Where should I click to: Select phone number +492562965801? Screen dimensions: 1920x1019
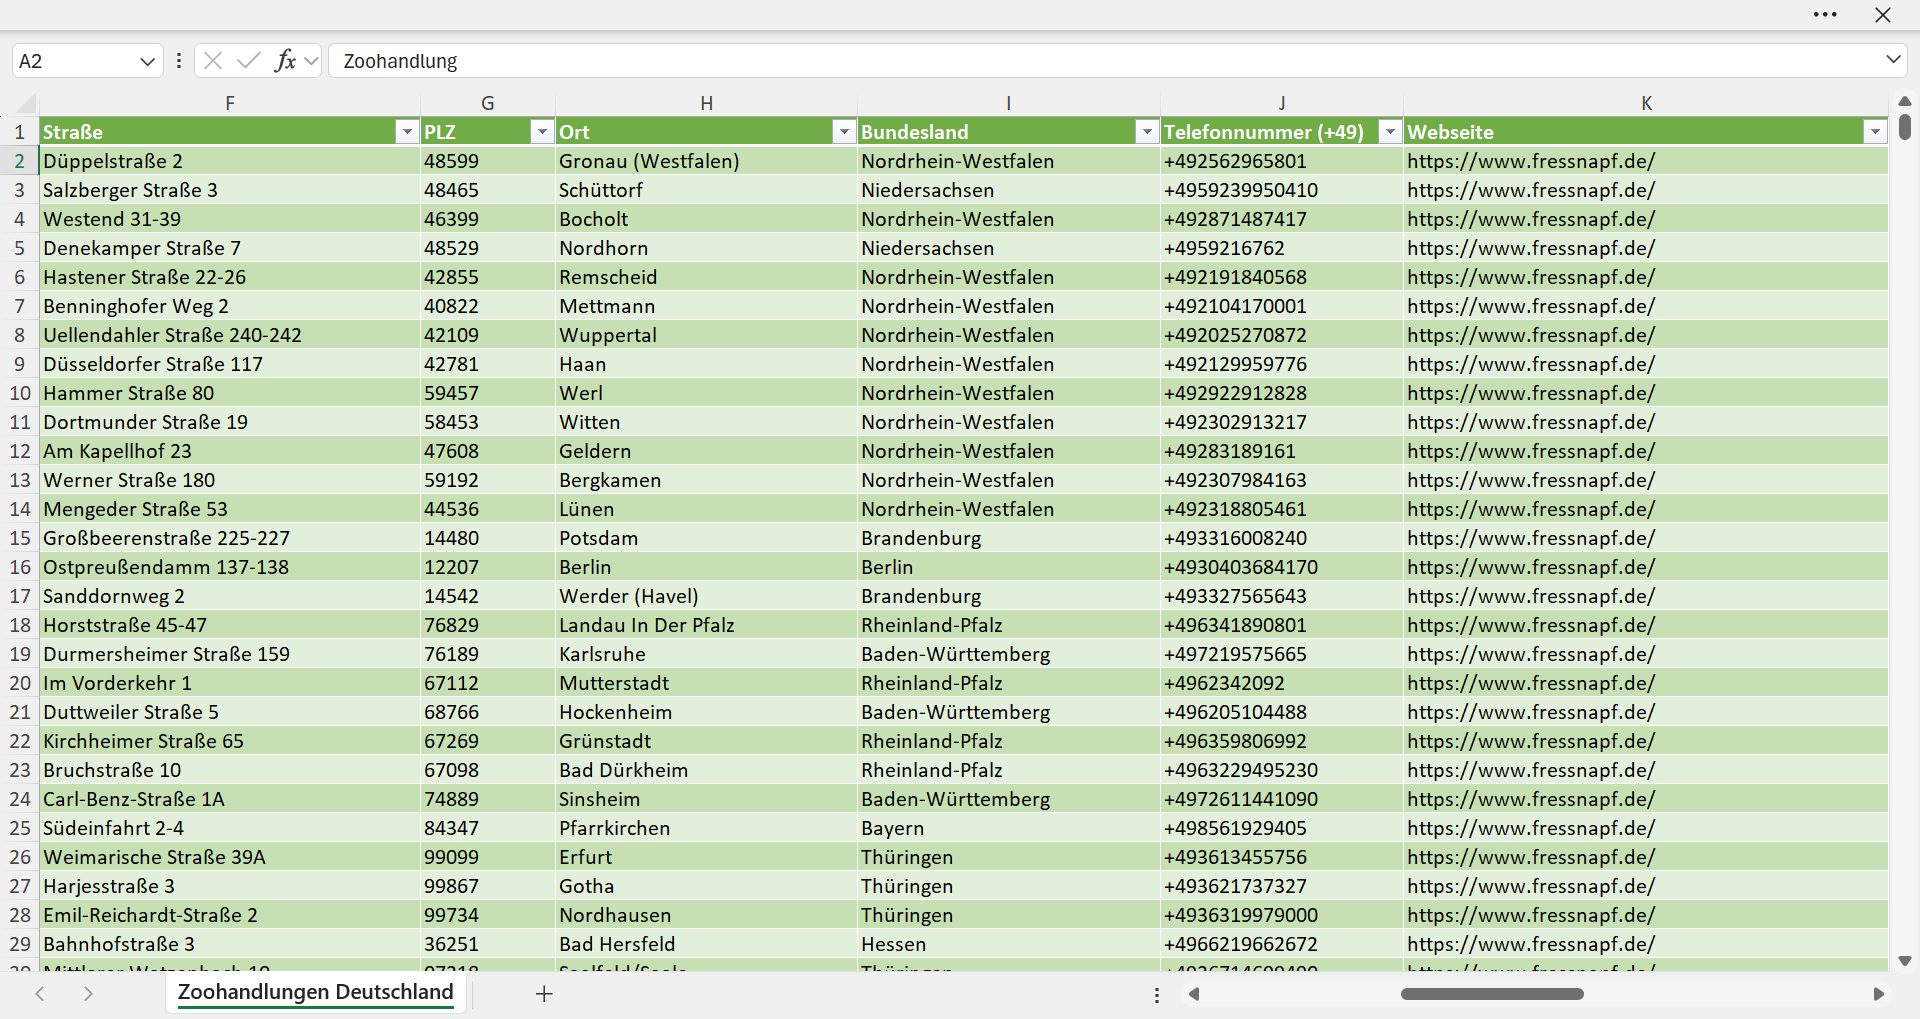coord(1282,161)
